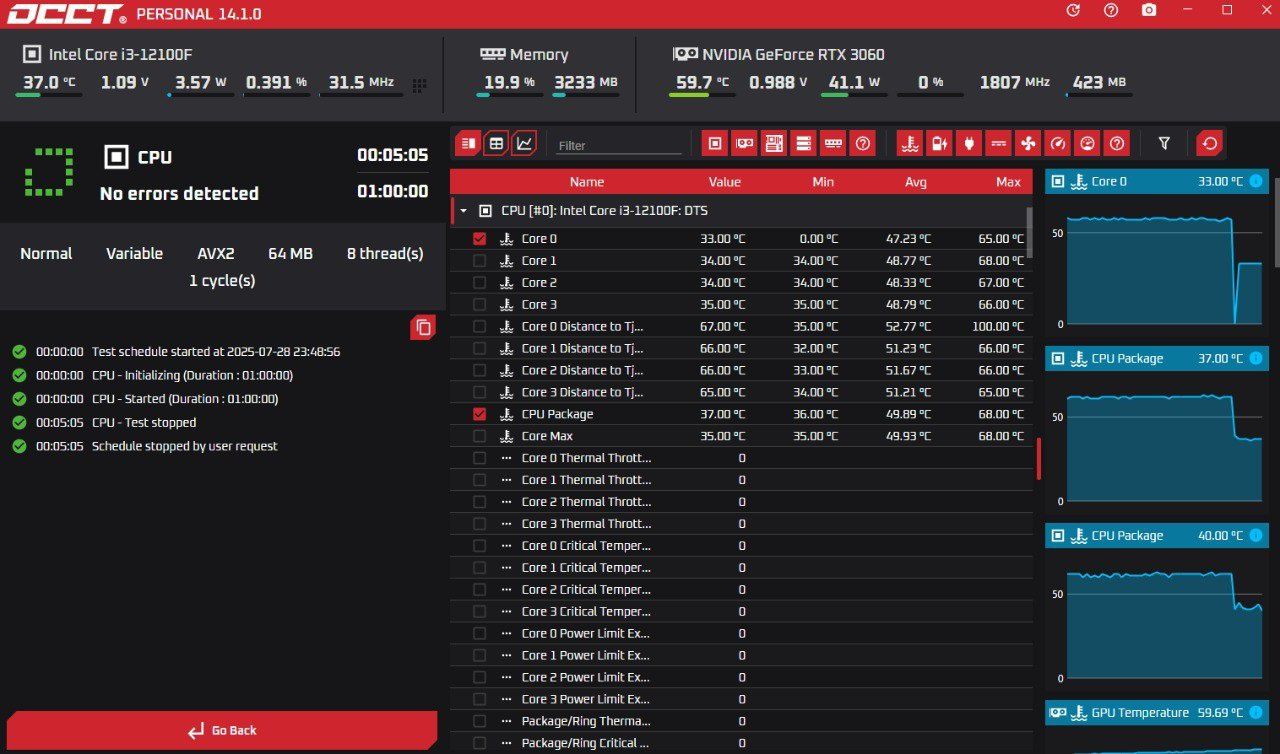Screen dimensions: 1280x754
Task: Click the Intel Core i3-12100F header label
Action: click(120, 54)
